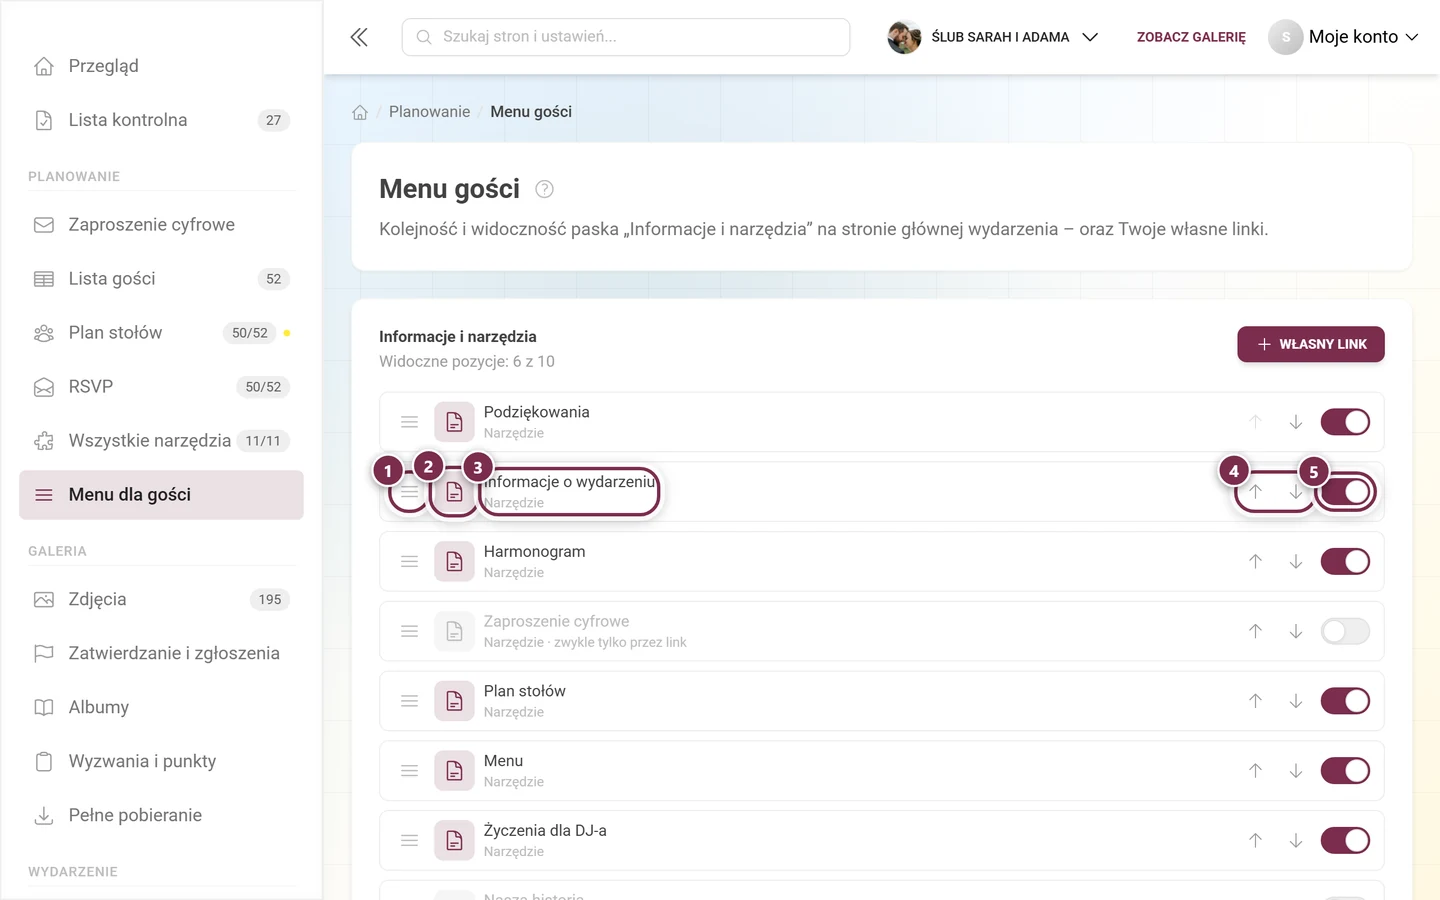
Task: Open Zdjęcia in the sidebar
Action: point(161,600)
